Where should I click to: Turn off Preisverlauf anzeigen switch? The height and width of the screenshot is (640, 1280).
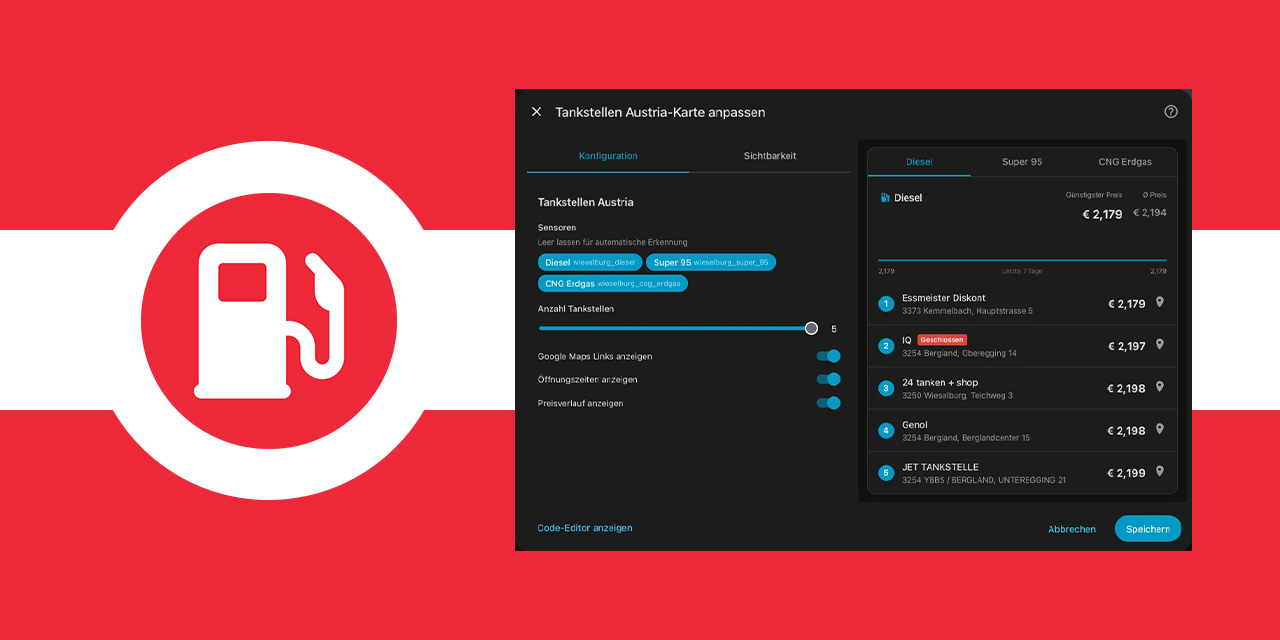(828, 403)
